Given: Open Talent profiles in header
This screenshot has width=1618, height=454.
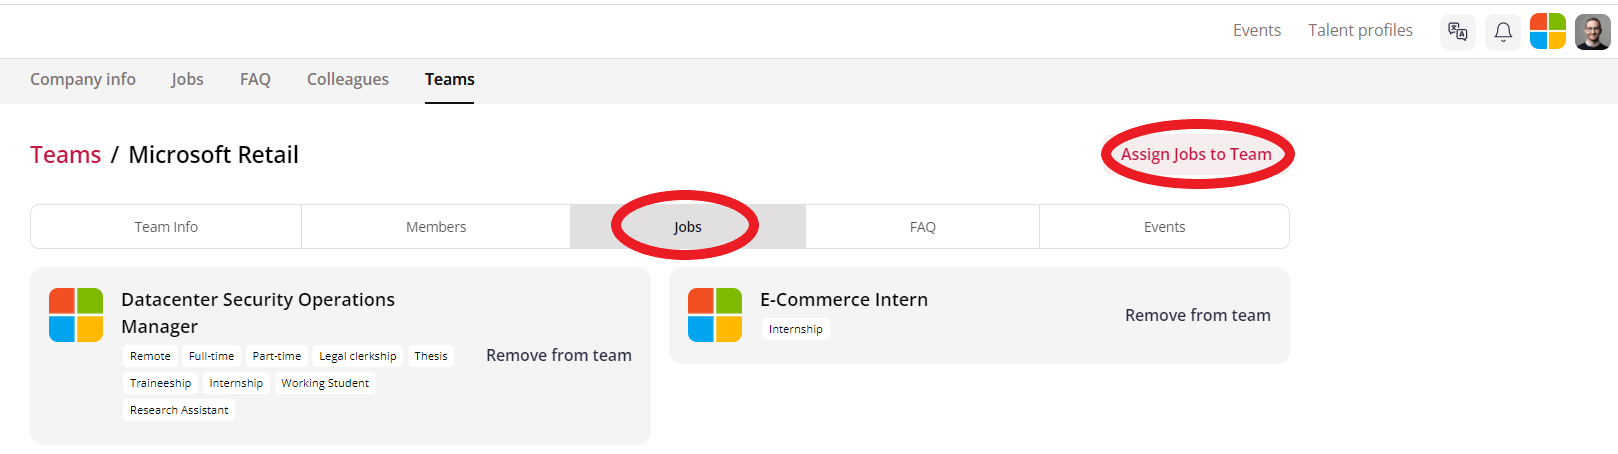Looking at the screenshot, I should click(x=1360, y=30).
